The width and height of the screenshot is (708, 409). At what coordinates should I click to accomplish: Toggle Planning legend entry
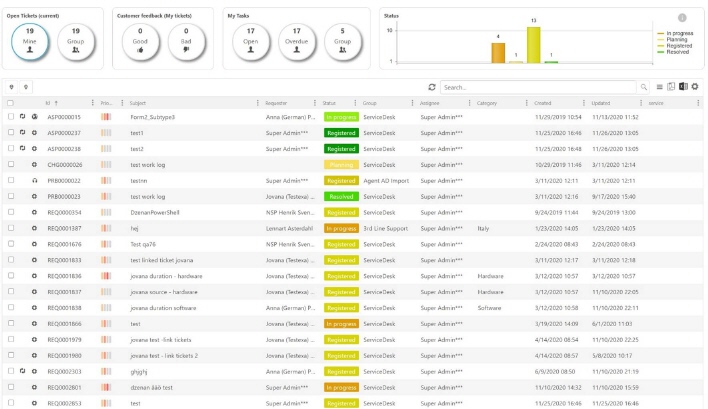pos(673,39)
